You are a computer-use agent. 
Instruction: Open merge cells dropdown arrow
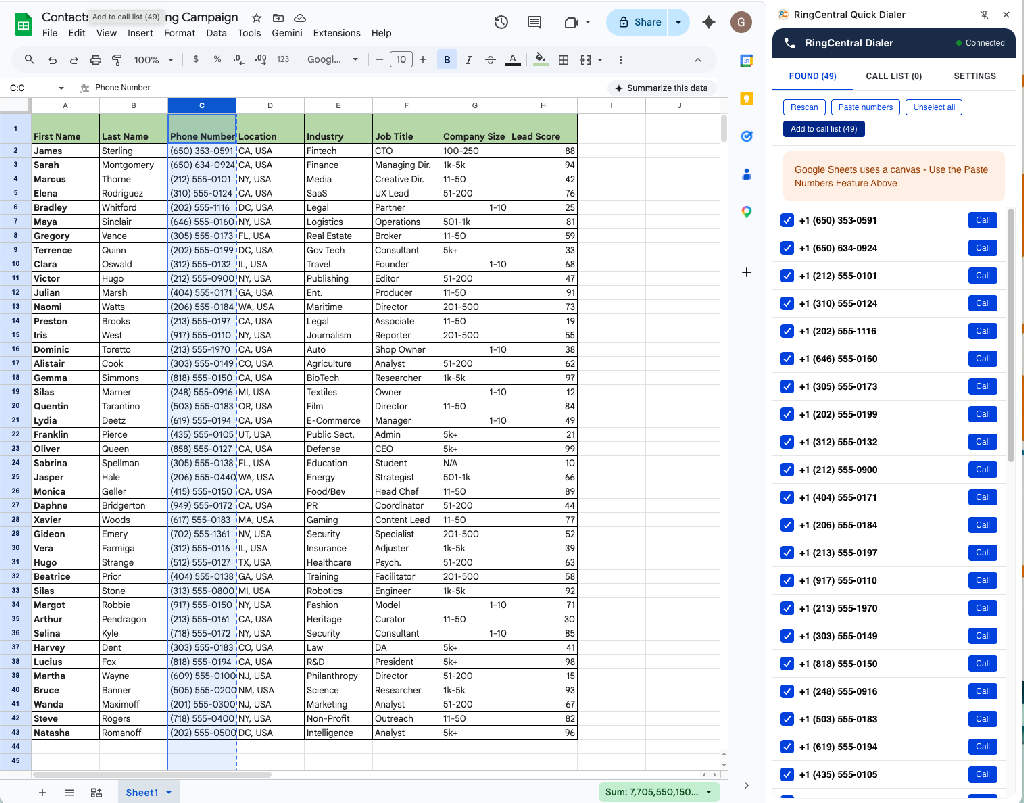coord(600,59)
